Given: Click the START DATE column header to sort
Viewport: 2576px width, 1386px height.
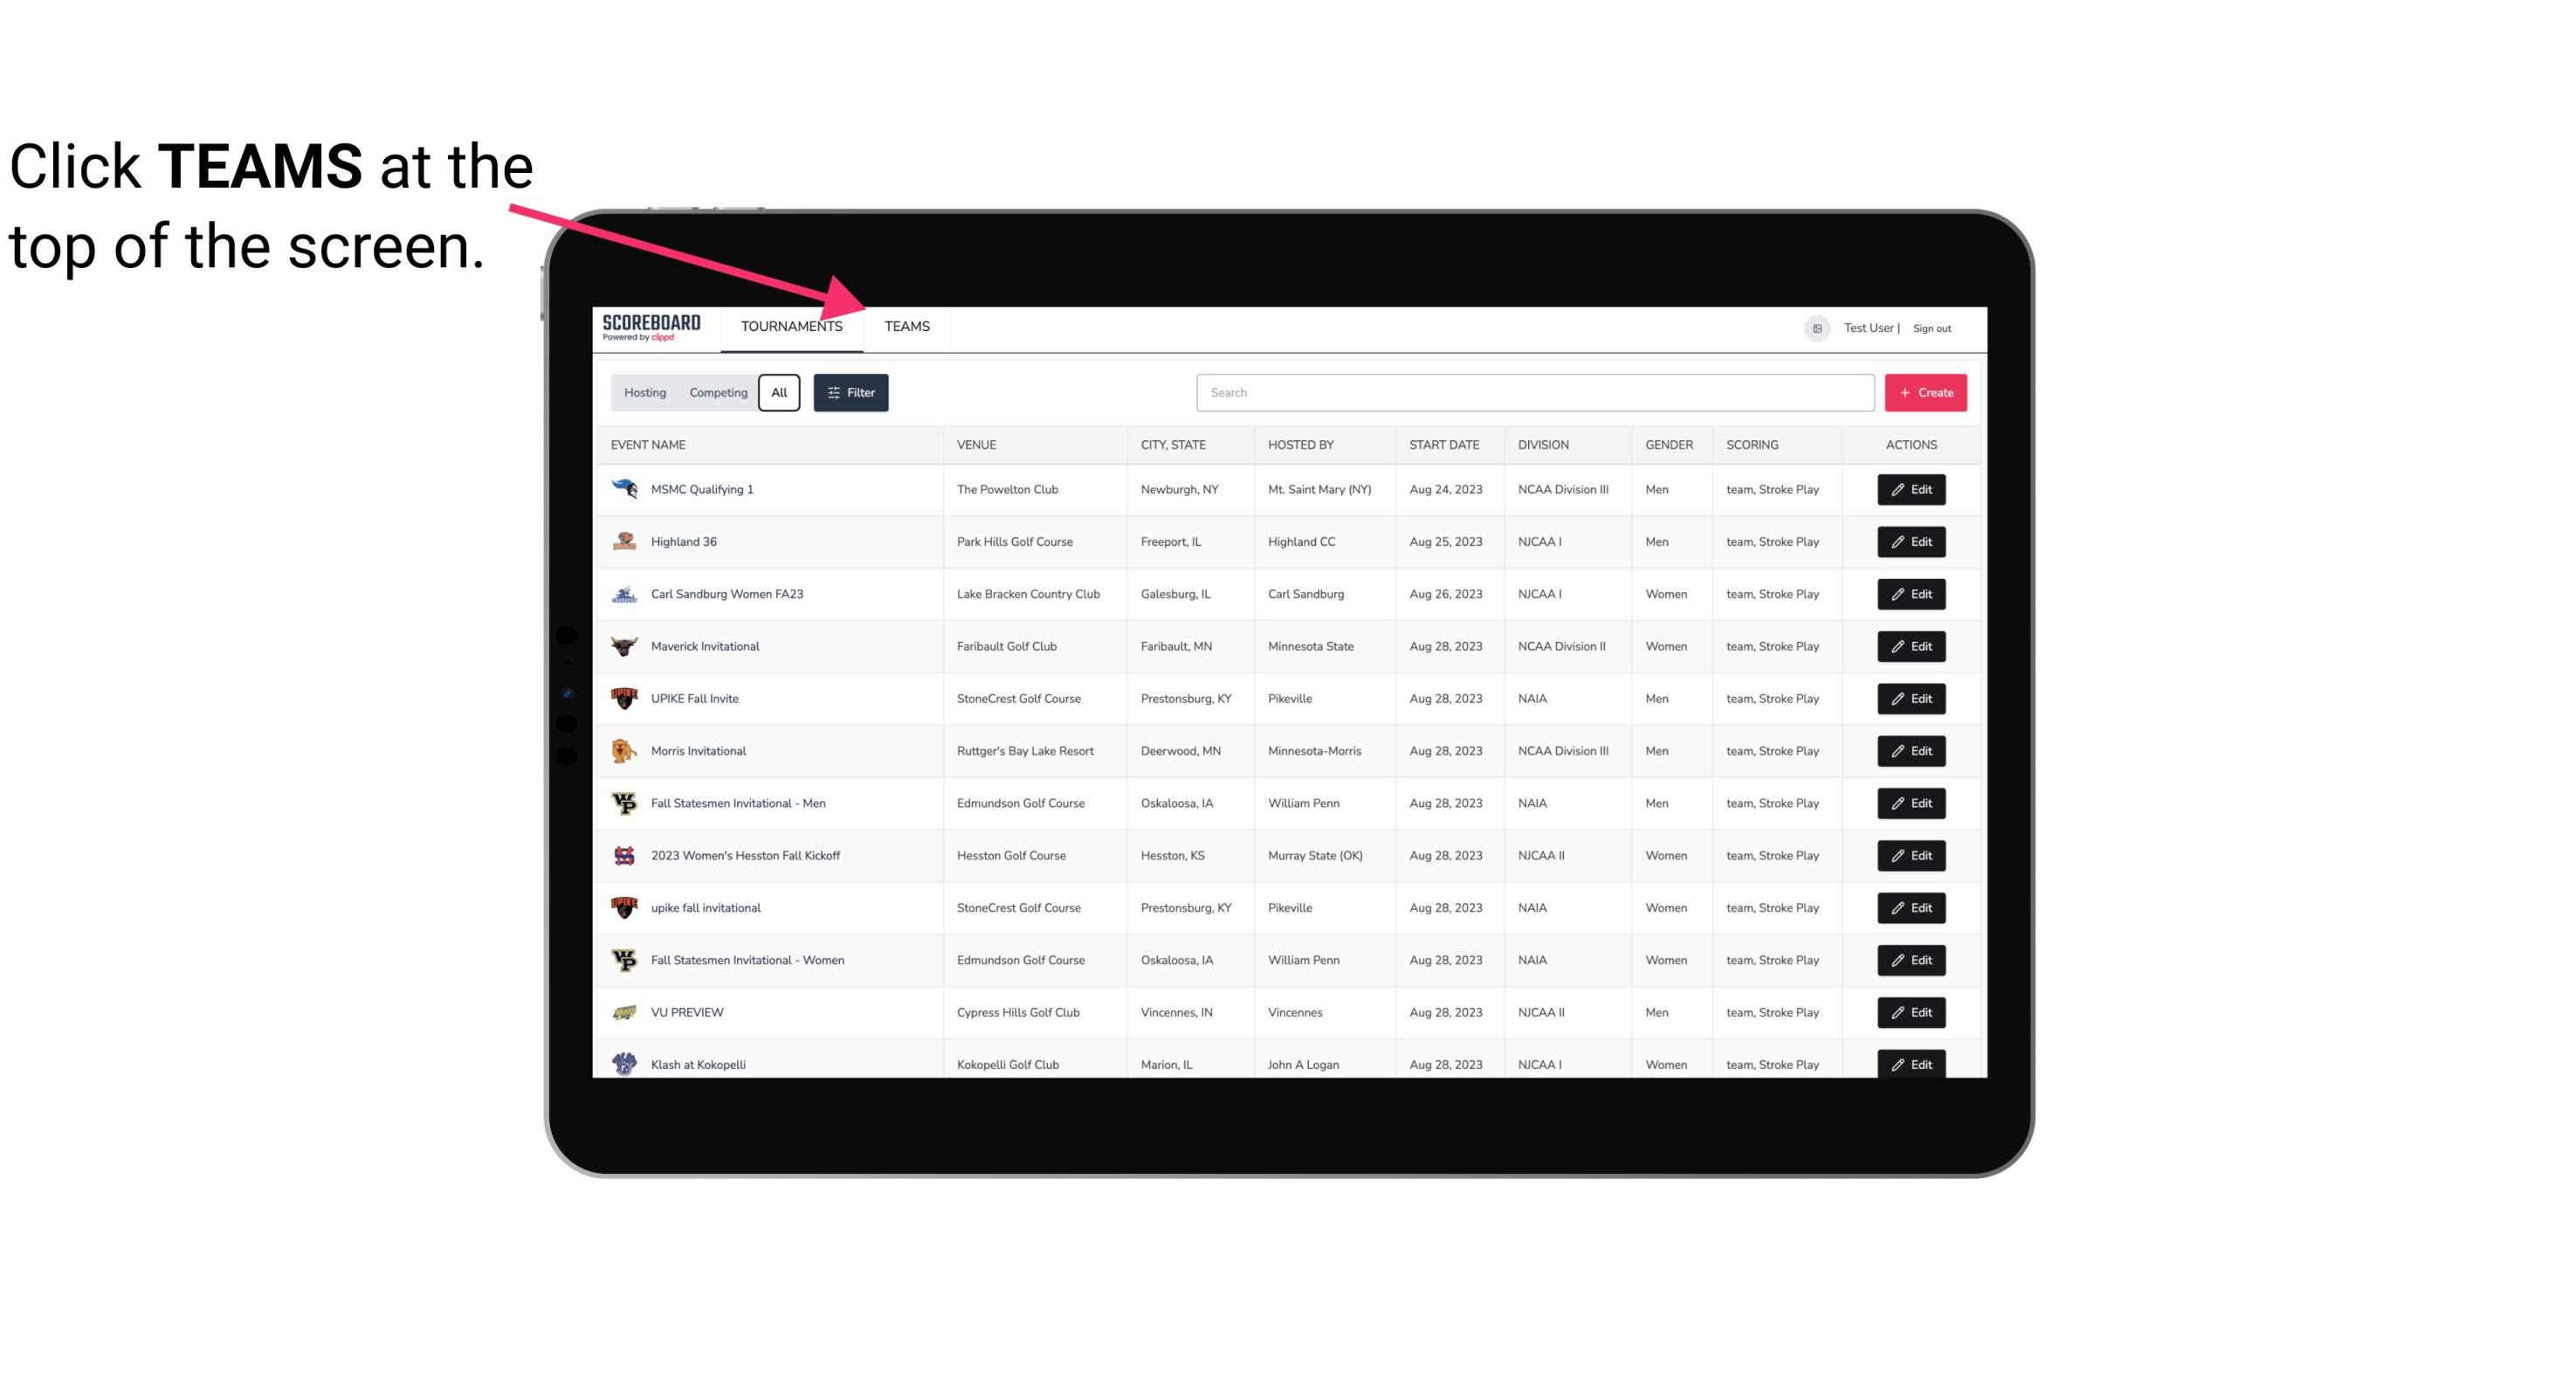Looking at the screenshot, I should click(1443, 444).
